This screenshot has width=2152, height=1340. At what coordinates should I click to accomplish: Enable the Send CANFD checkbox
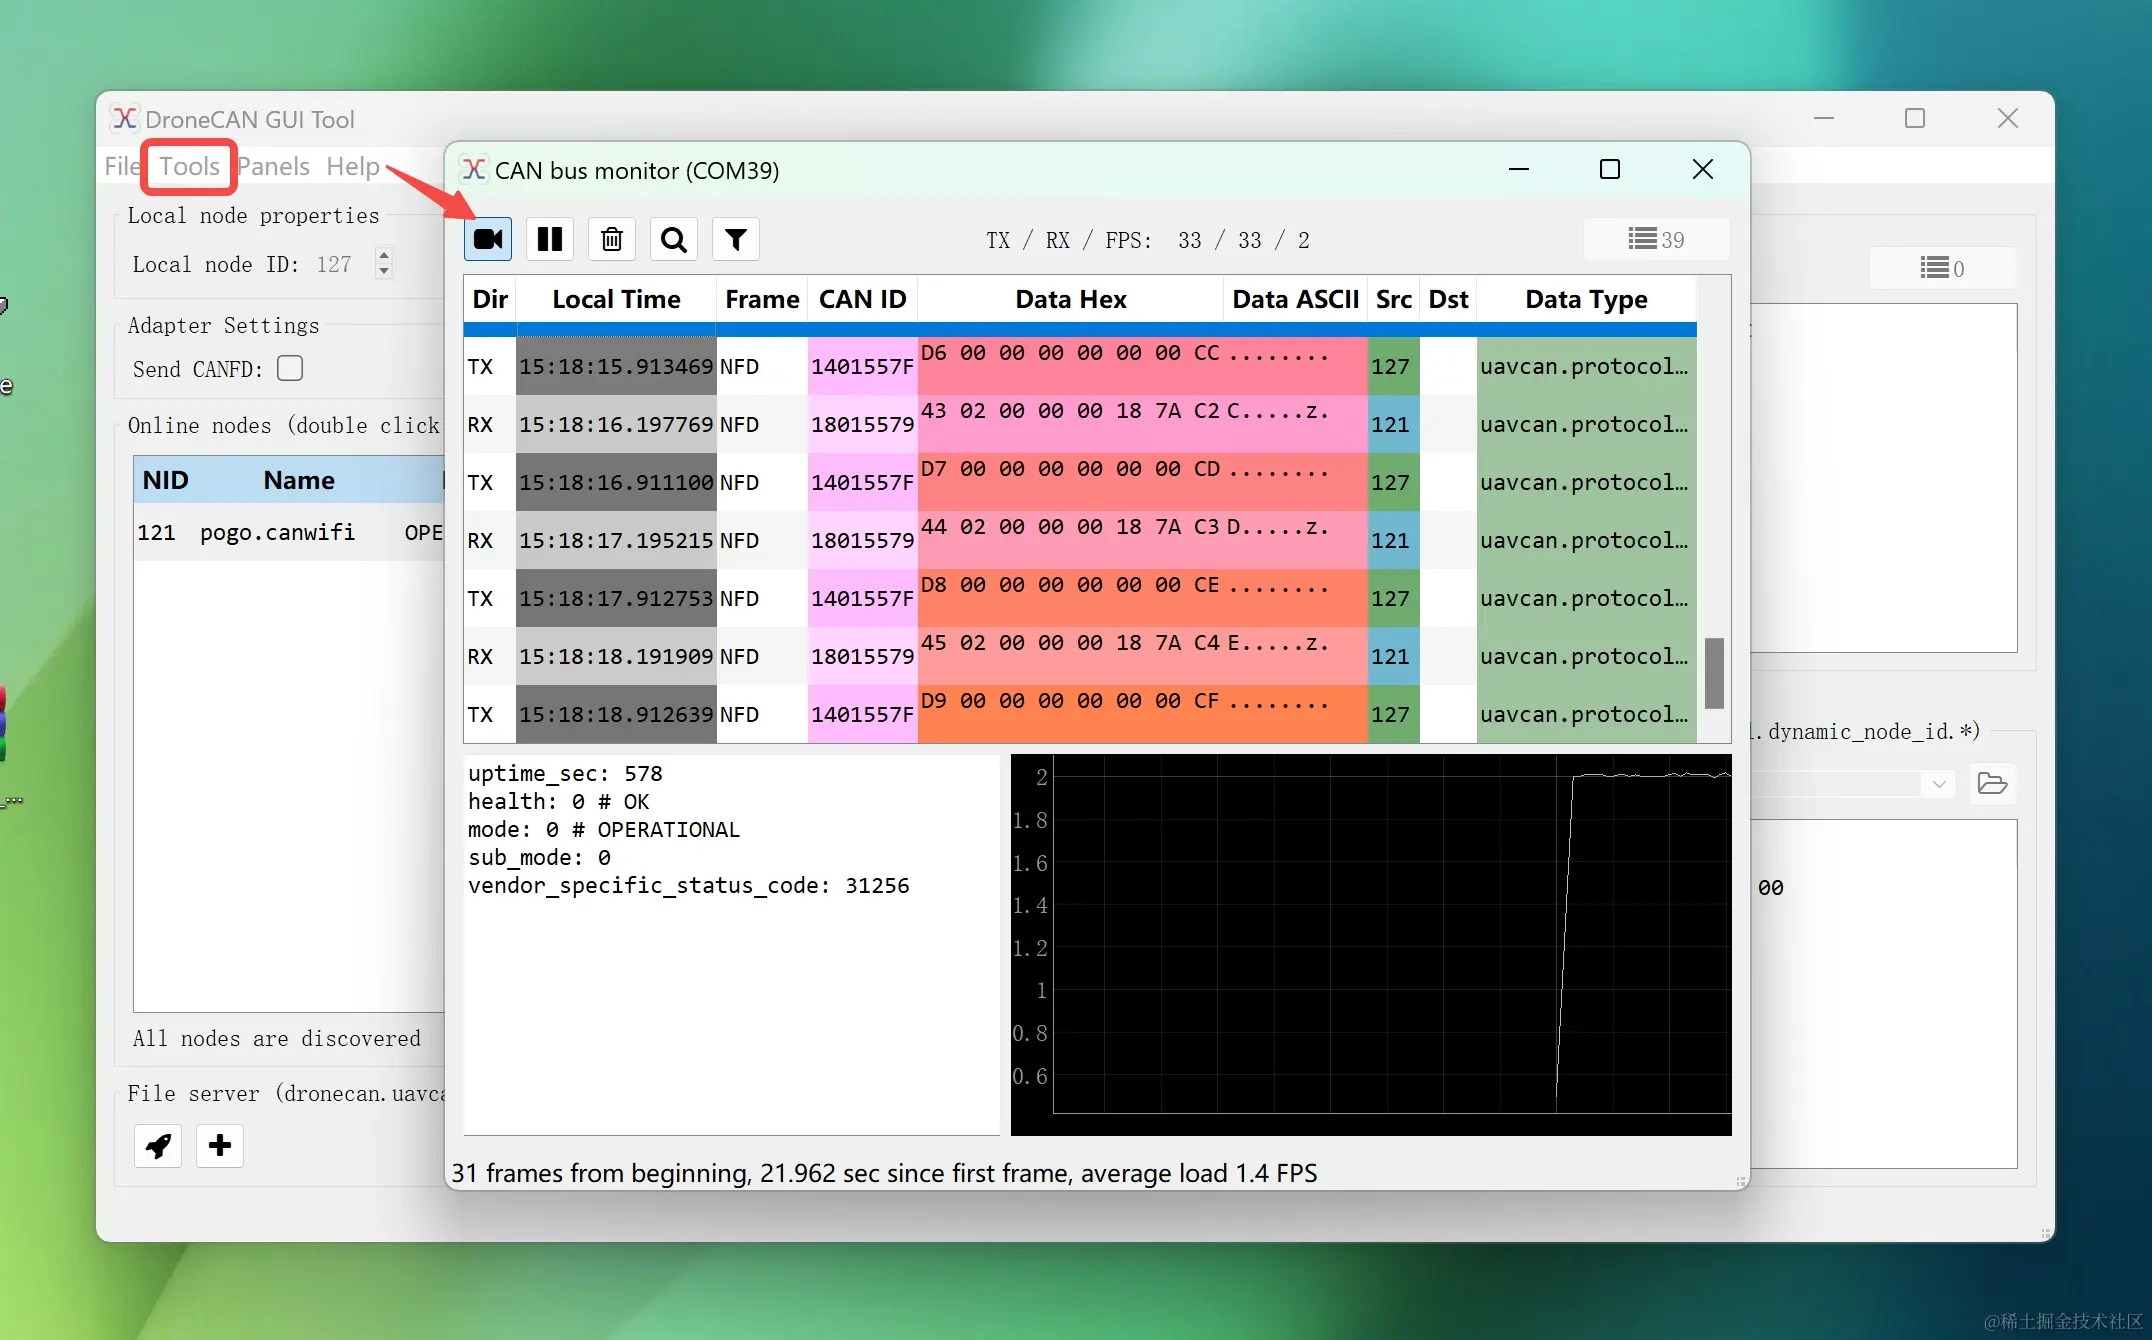290,369
